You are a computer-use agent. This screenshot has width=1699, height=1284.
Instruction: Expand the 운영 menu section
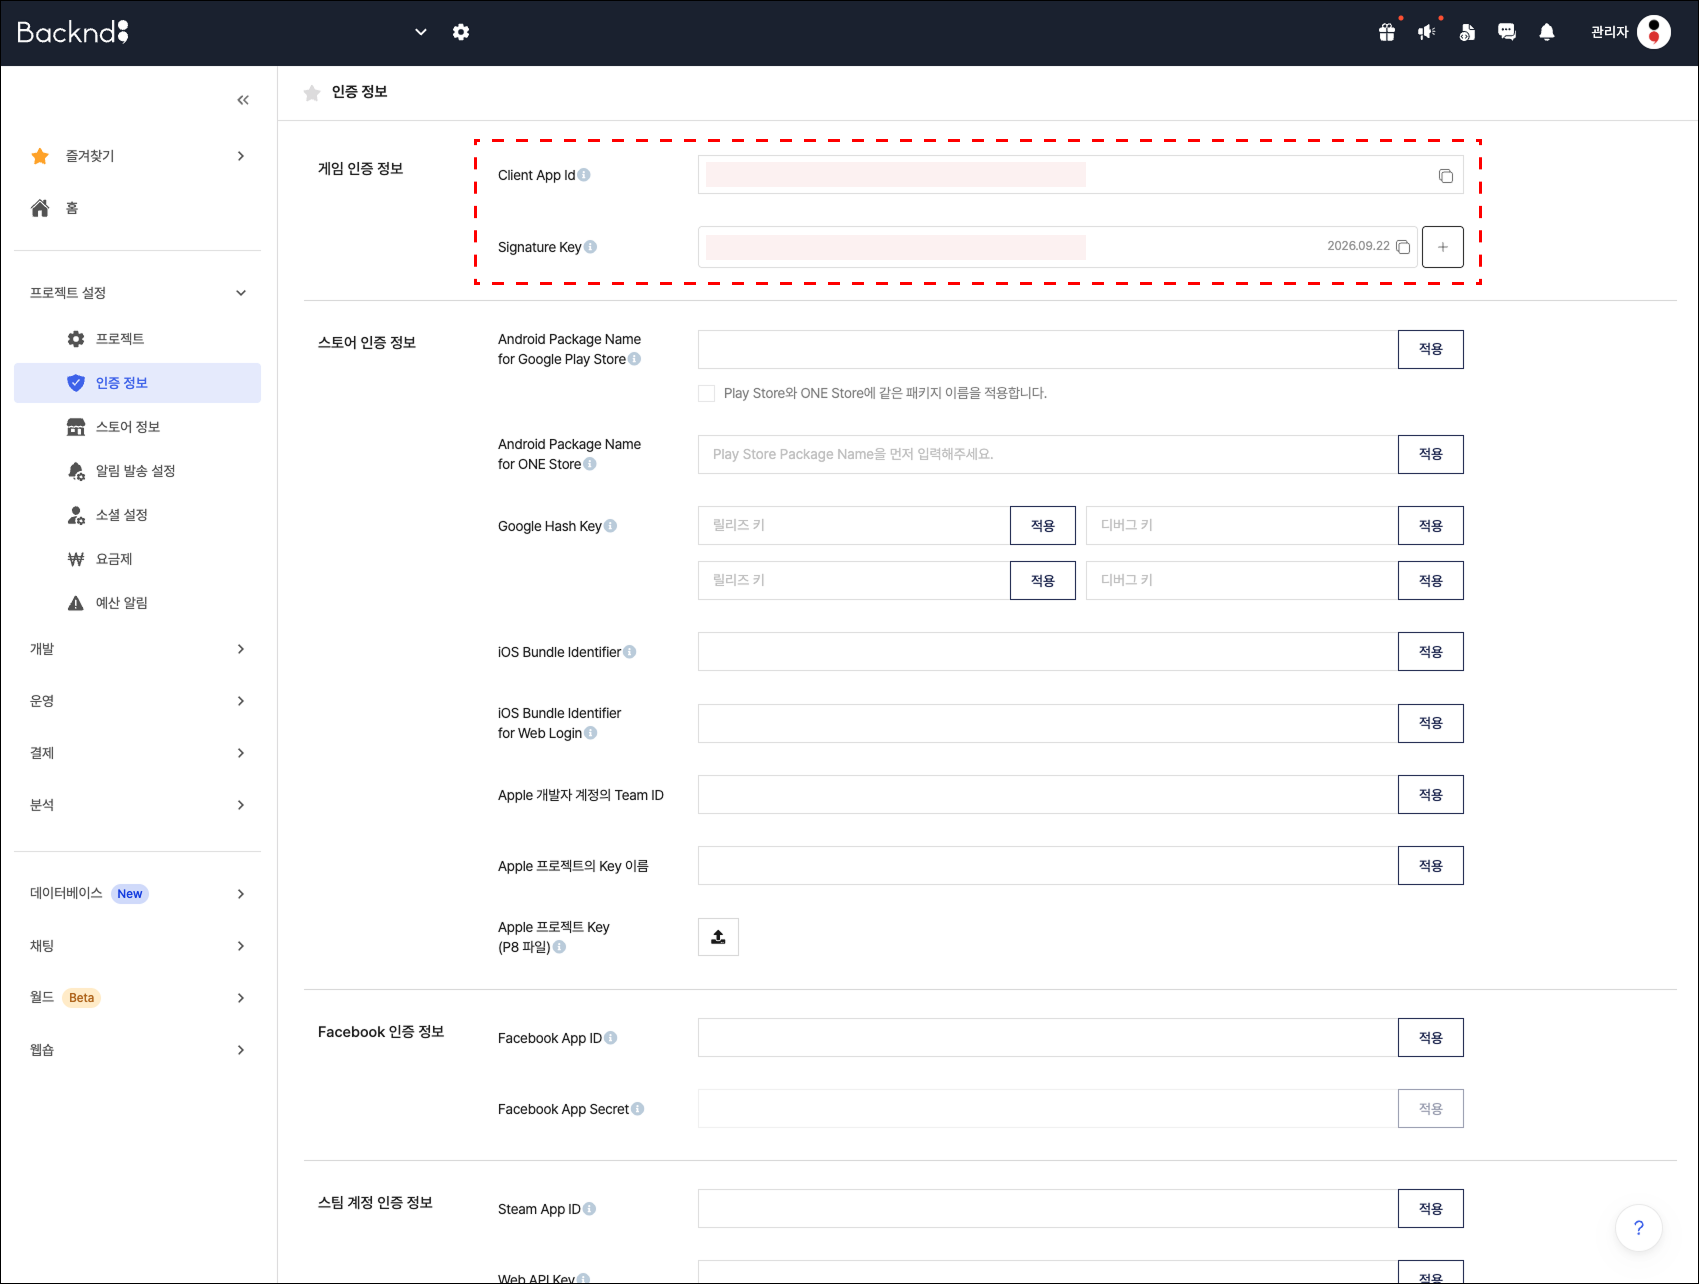241,701
